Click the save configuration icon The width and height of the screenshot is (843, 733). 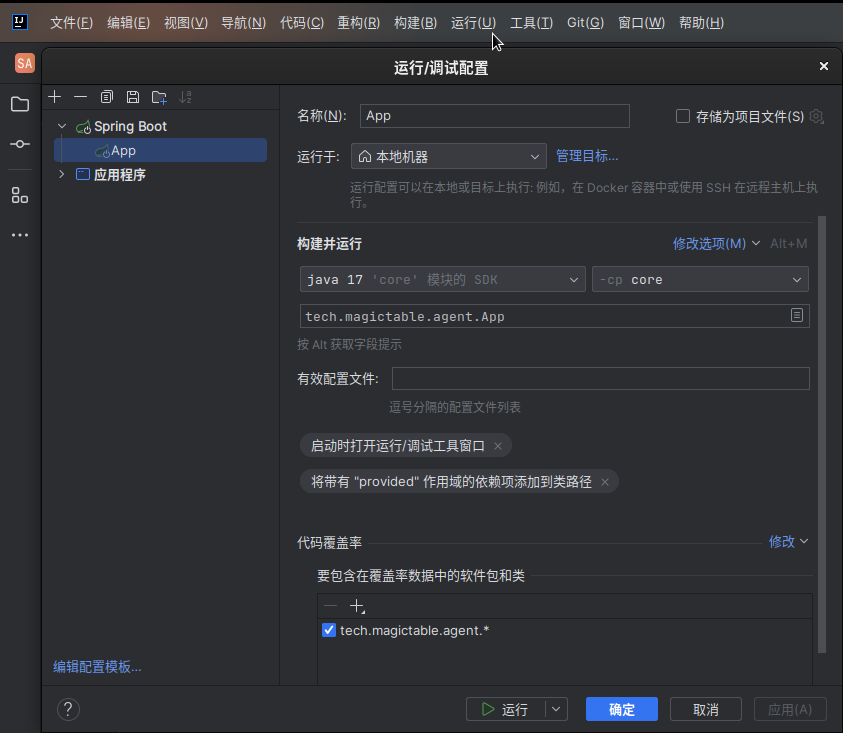(x=133, y=97)
